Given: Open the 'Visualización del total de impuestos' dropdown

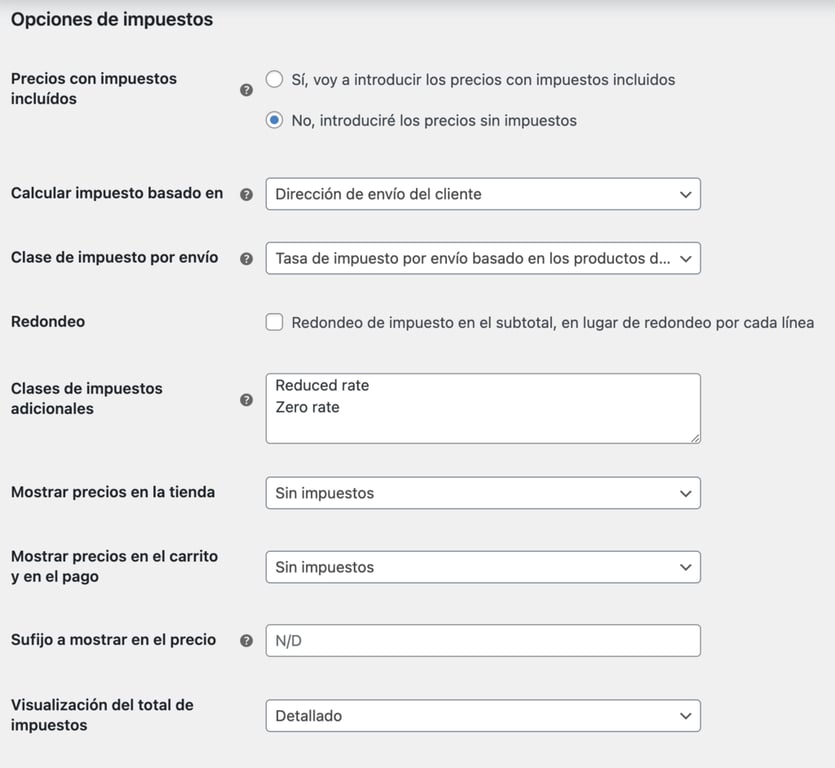Looking at the screenshot, I should (x=482, y=716).
